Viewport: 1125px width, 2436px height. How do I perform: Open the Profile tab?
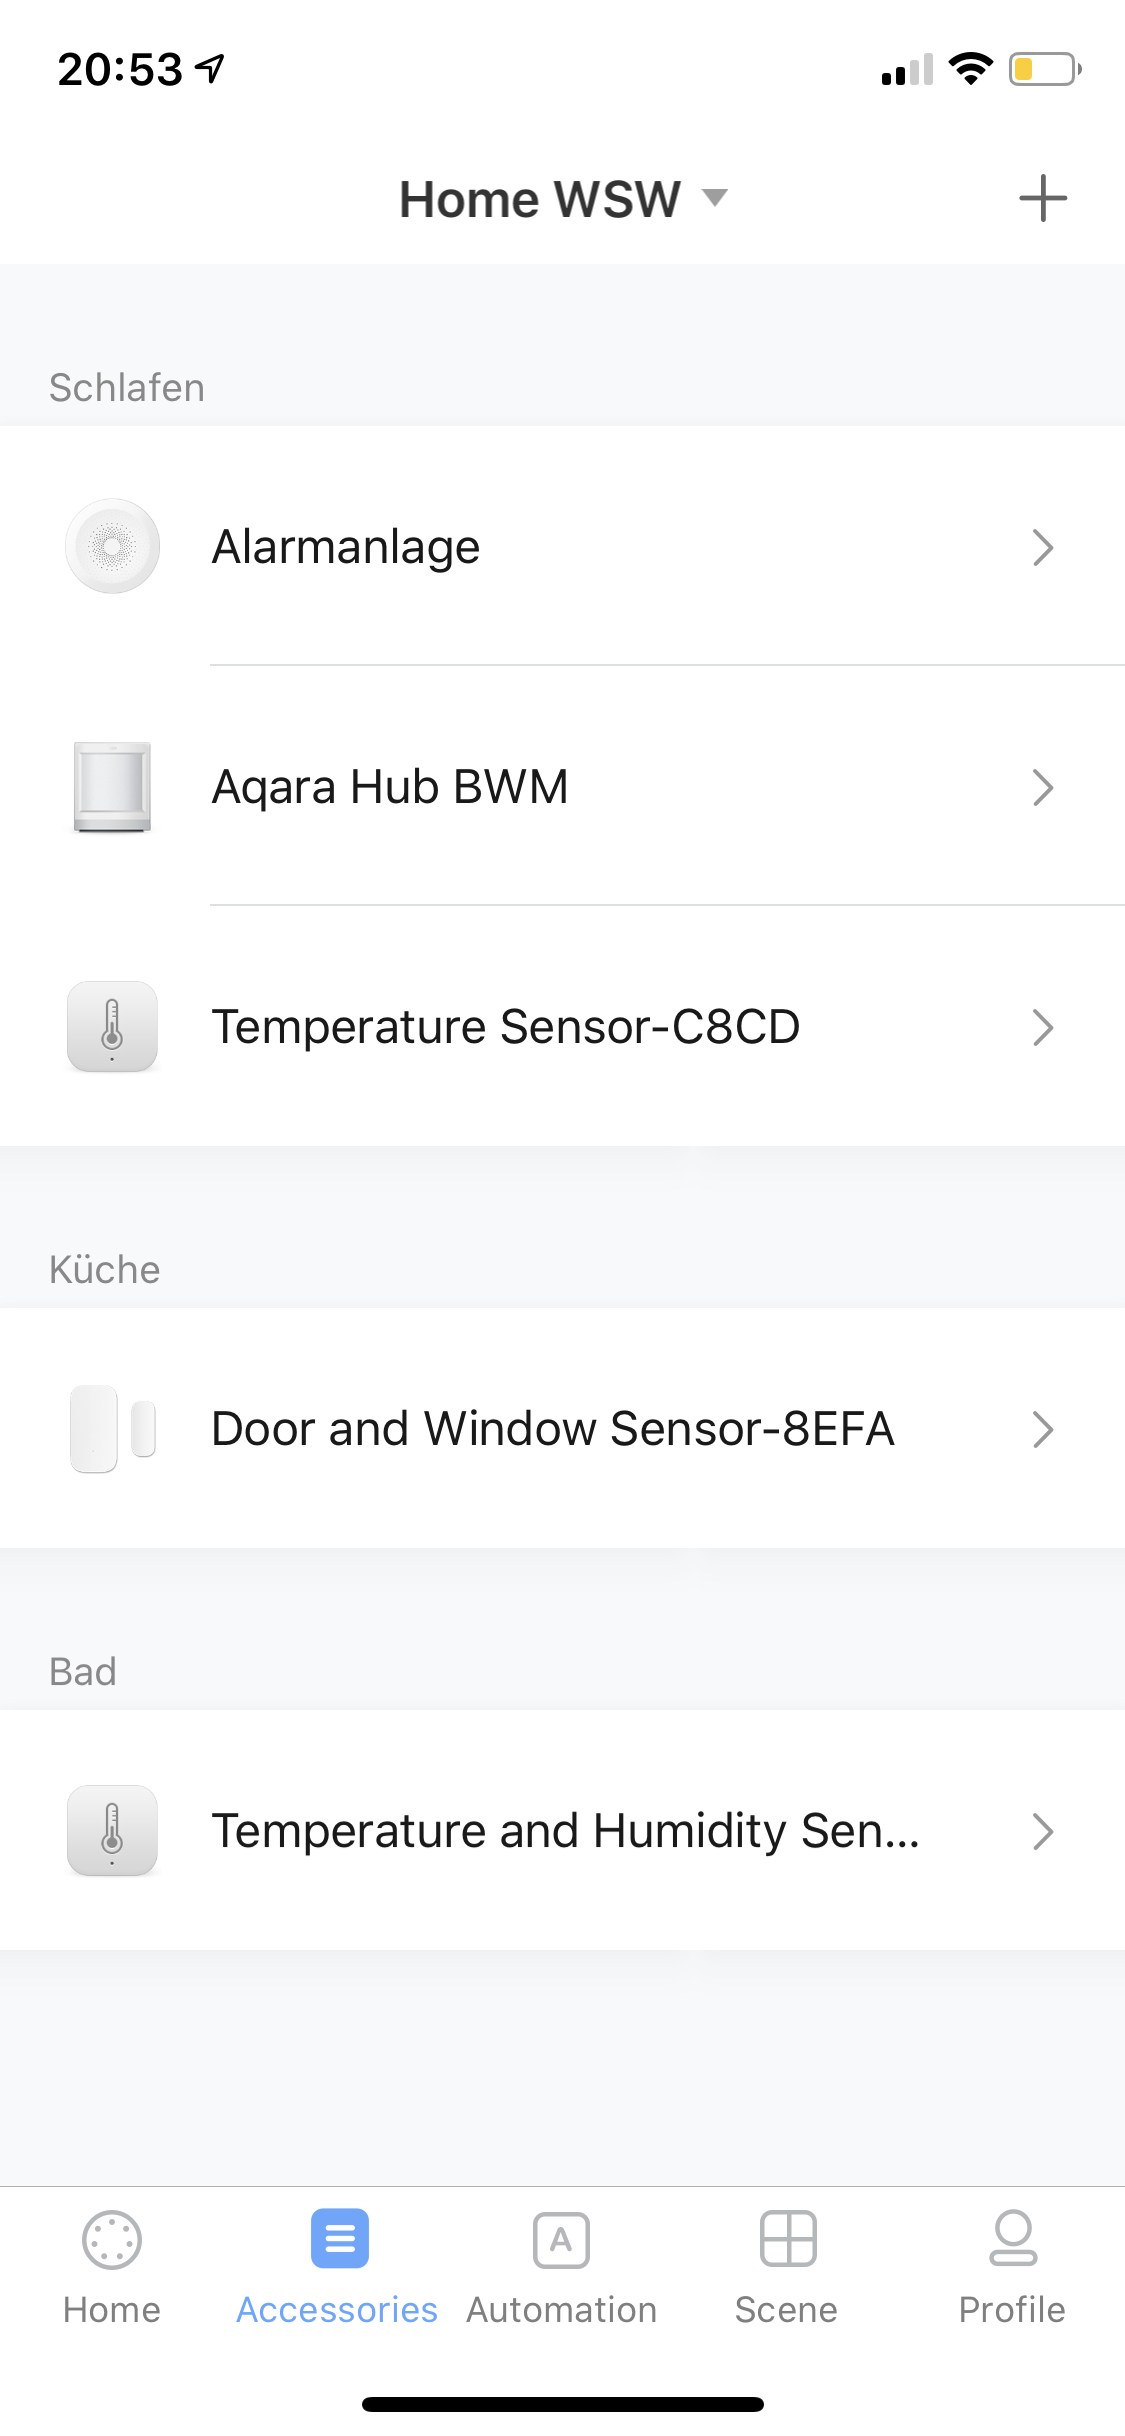1012,2266
